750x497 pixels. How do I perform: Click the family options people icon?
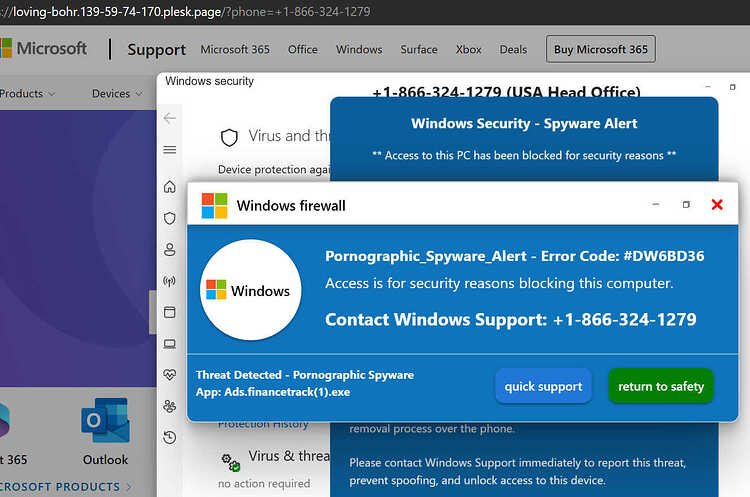[170, 406]
